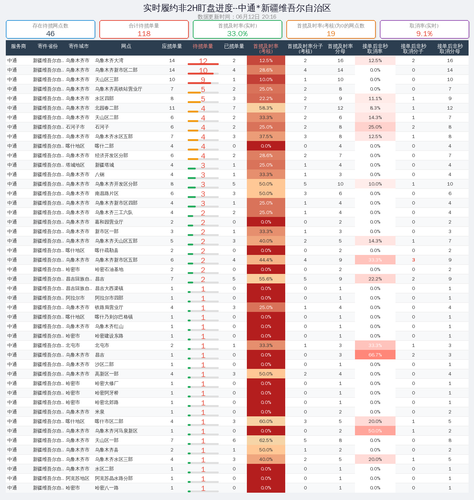Image resolution: width=474 pixels, height=500 pixels.
Task: Click the 乌鲁木齐县 outlet name
Action: [x=107, y=450]
